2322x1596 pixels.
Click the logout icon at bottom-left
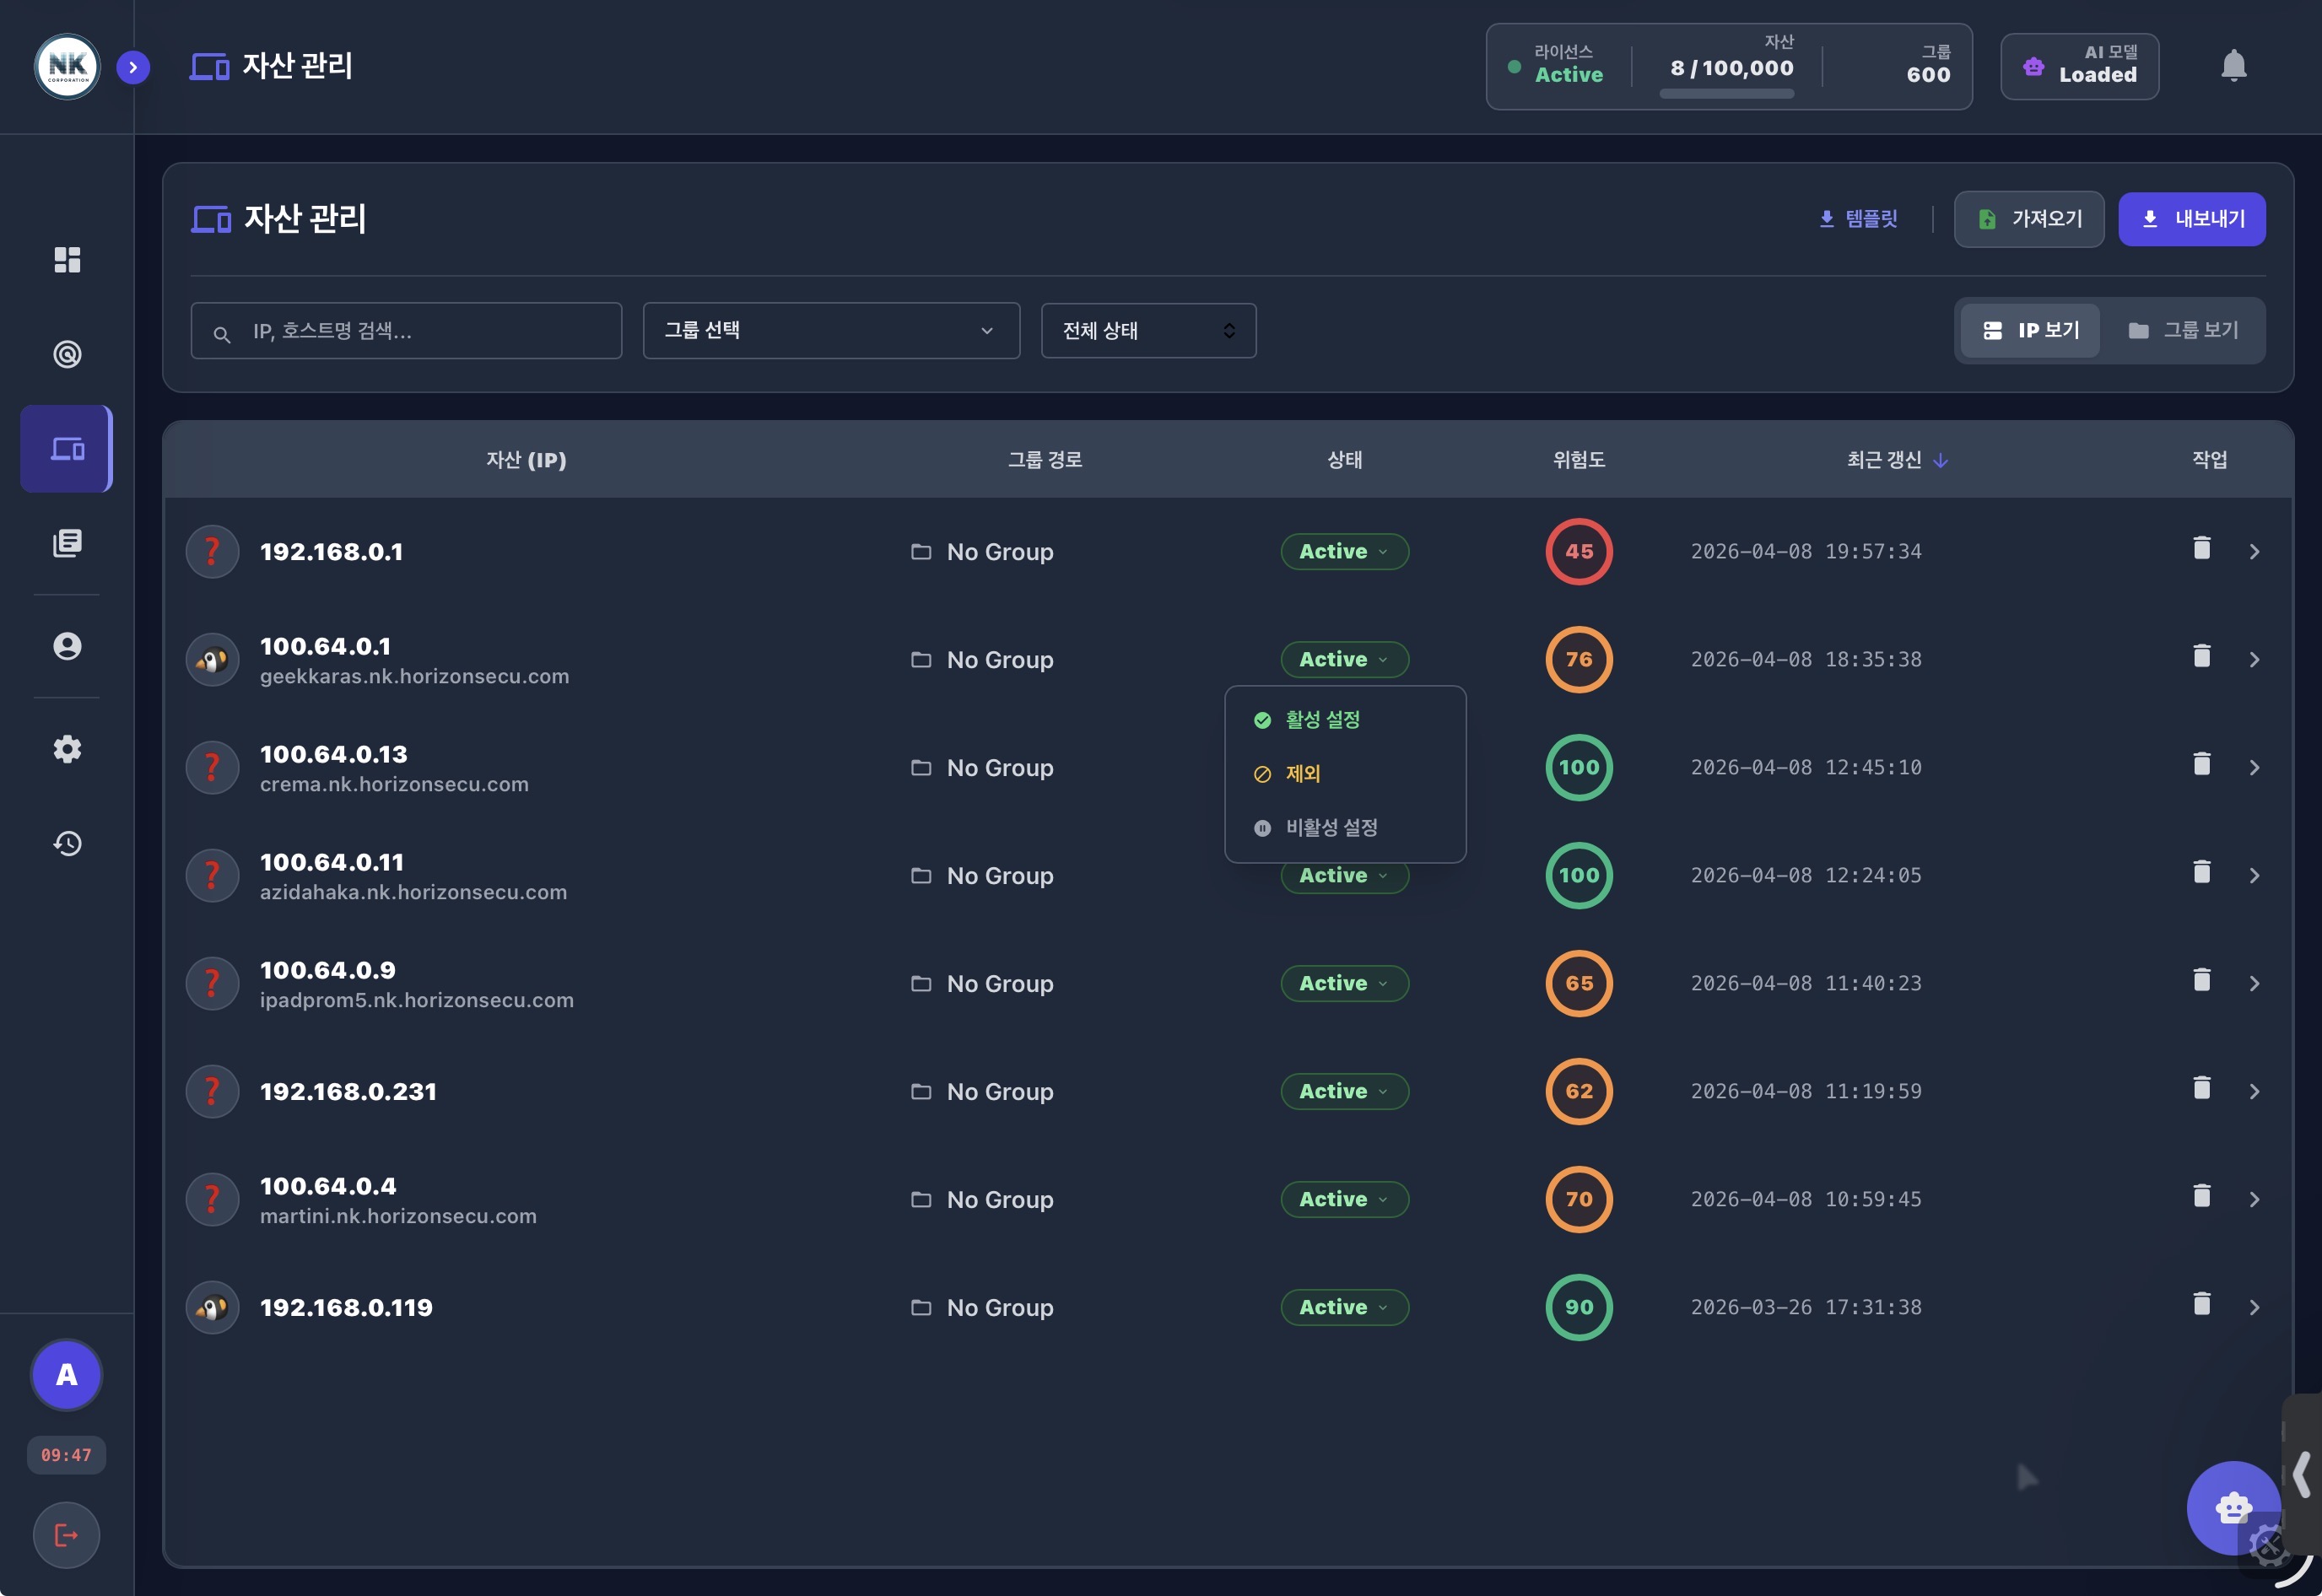pyautogui.click(x=66, y=1535)
